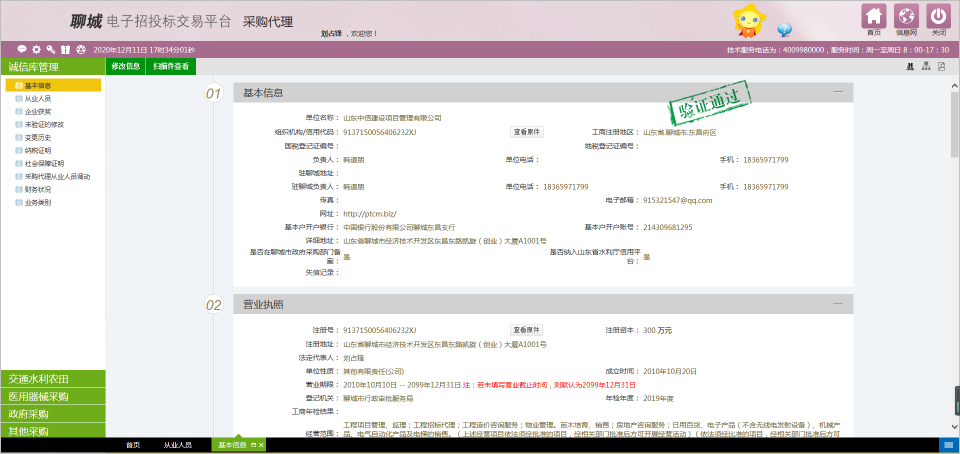This screenshot has height=454, width=960.
Task: Select 从业人员 in the left tree
Action: (x=38, y=99)
